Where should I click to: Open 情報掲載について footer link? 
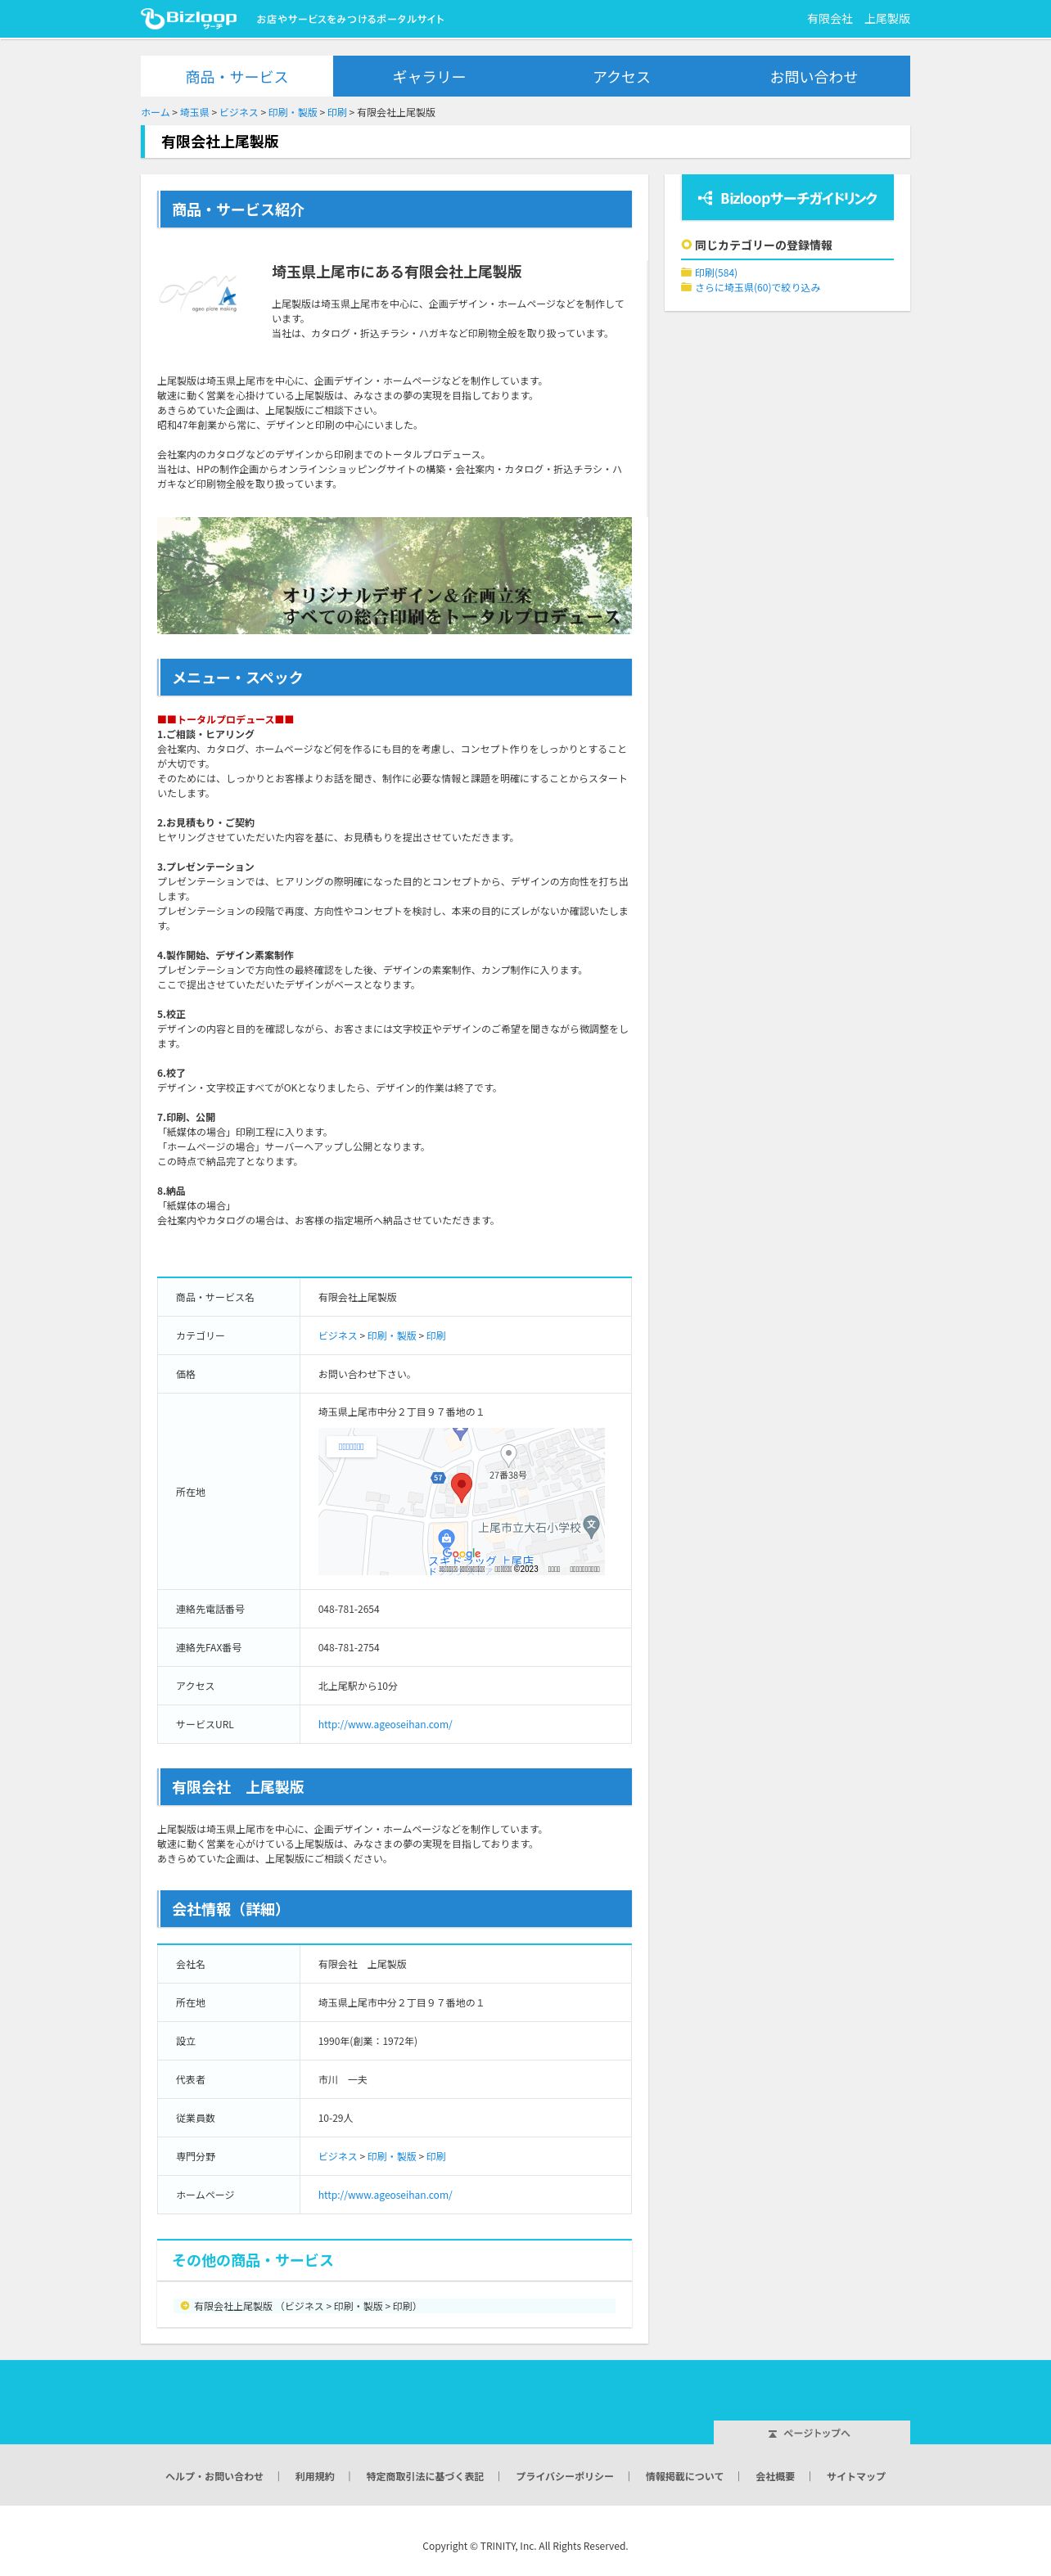pyautogui.click(x=684, y=2476)
